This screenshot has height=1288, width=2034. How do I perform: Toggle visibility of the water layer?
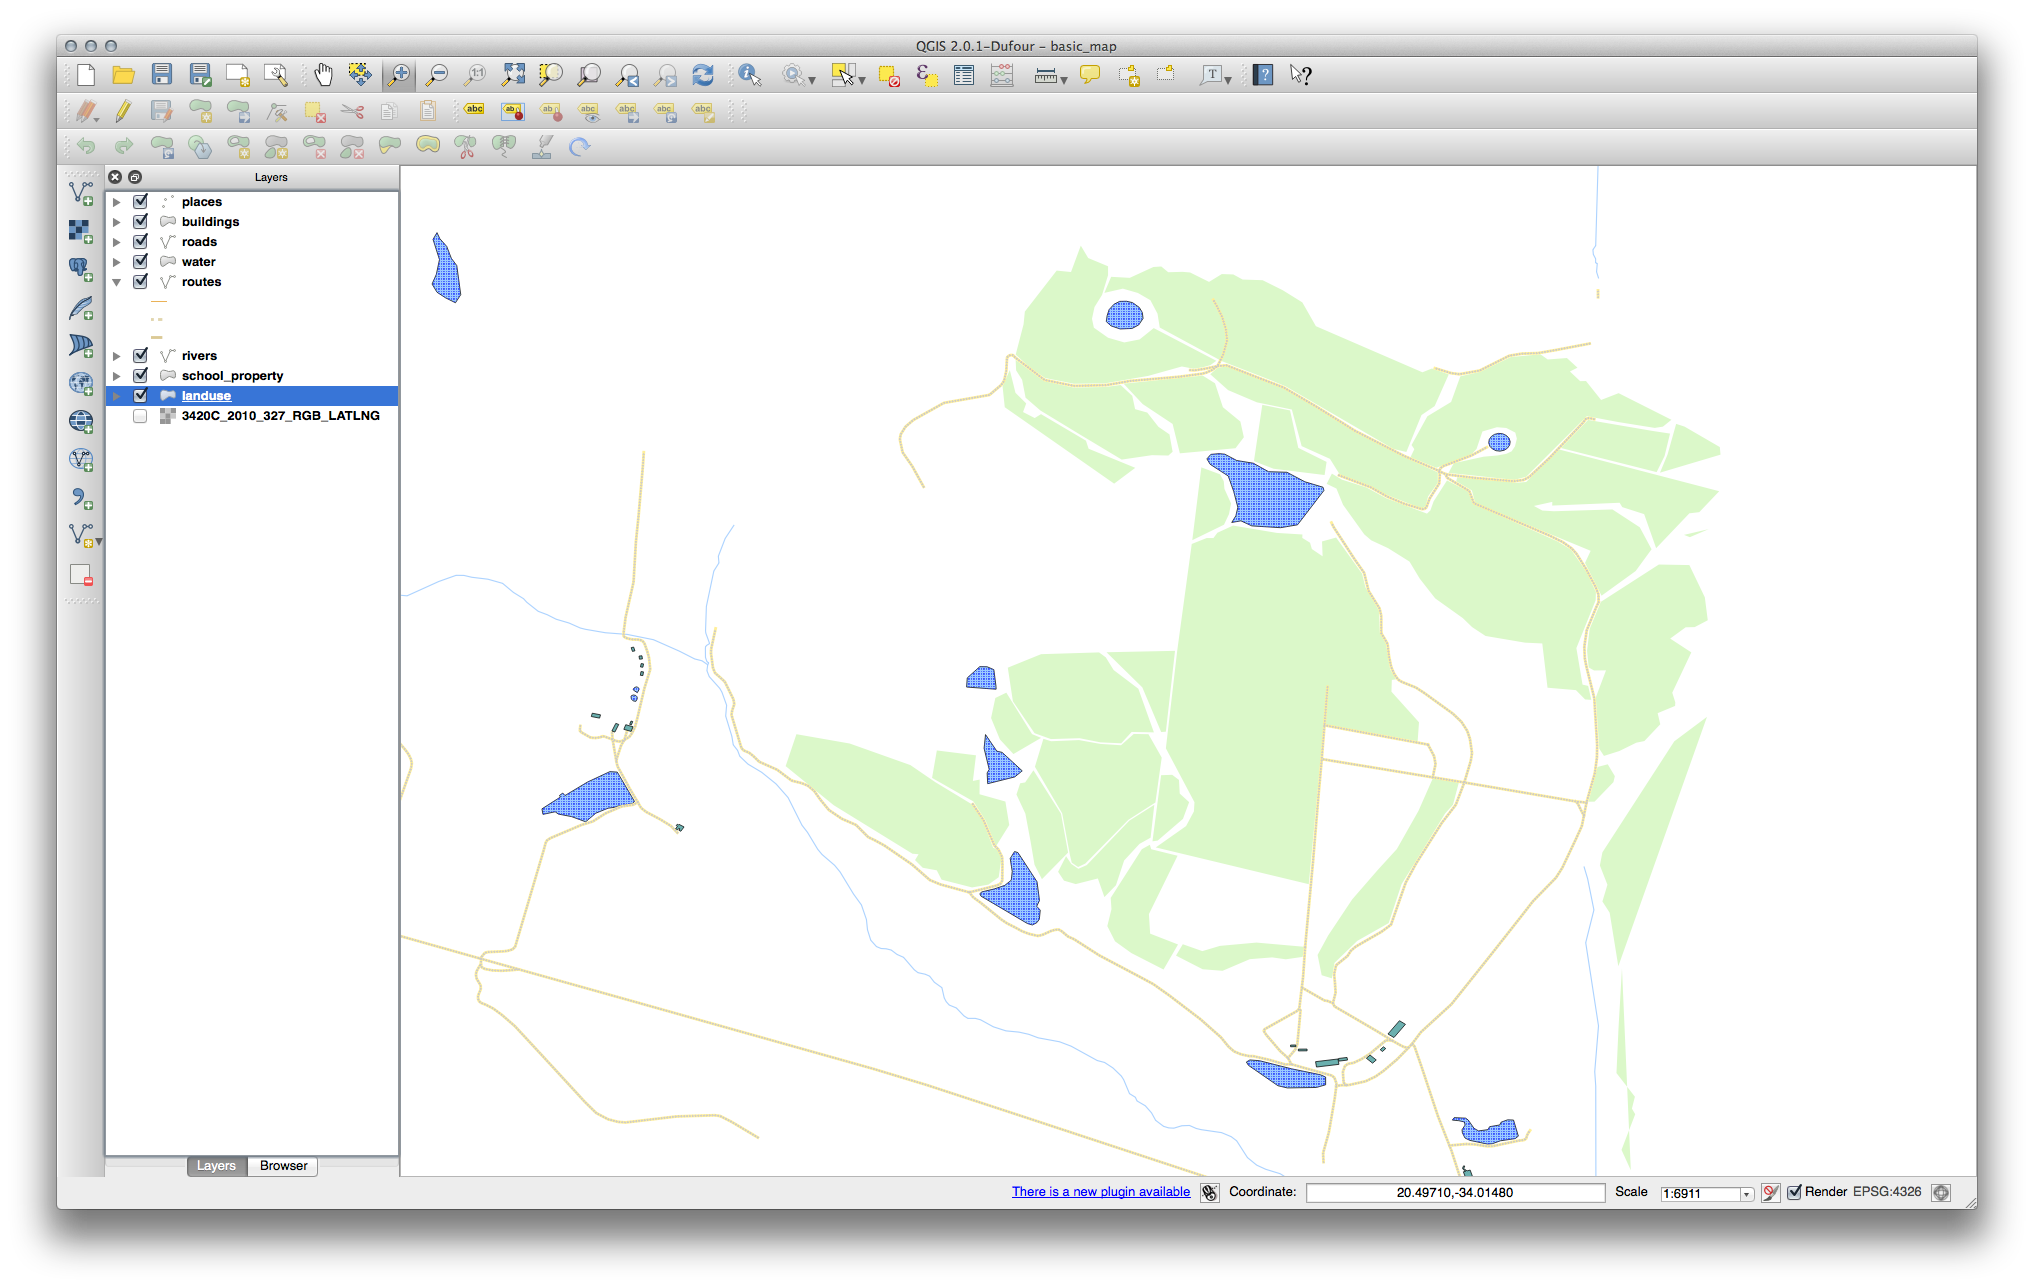139,261
